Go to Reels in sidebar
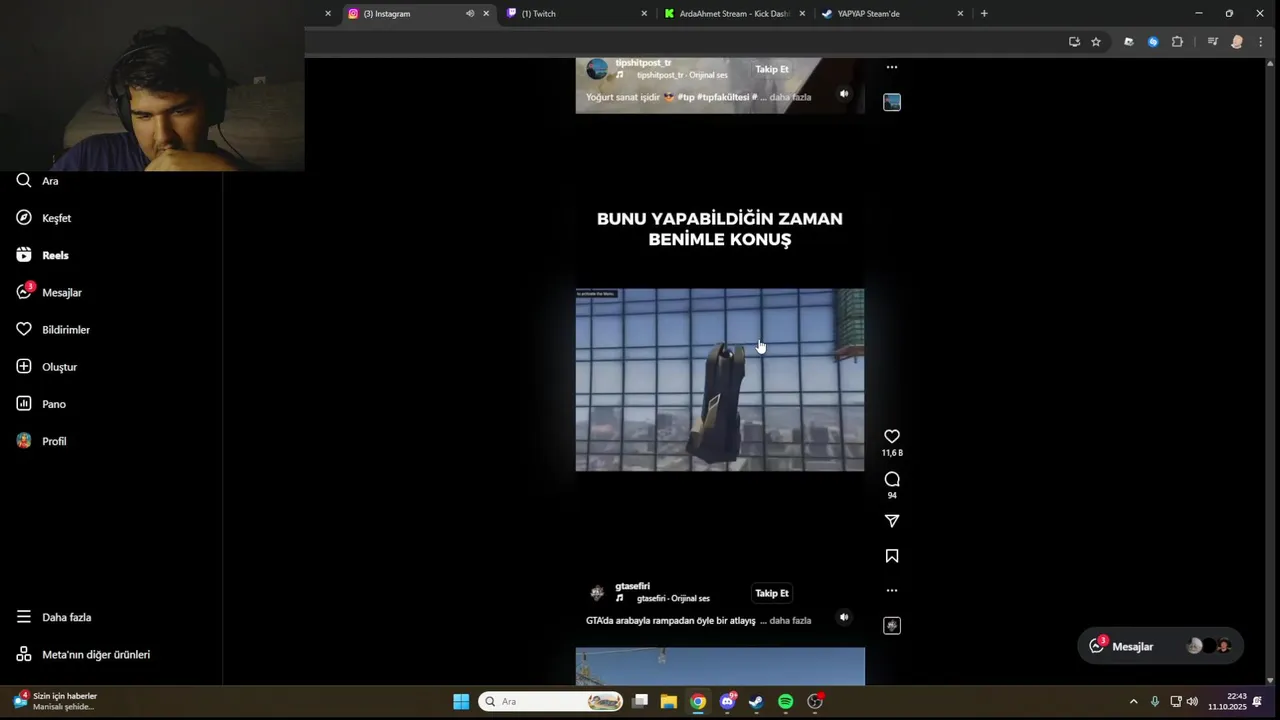Screen dimensions: 1280x720 click(x=43, y=255)
